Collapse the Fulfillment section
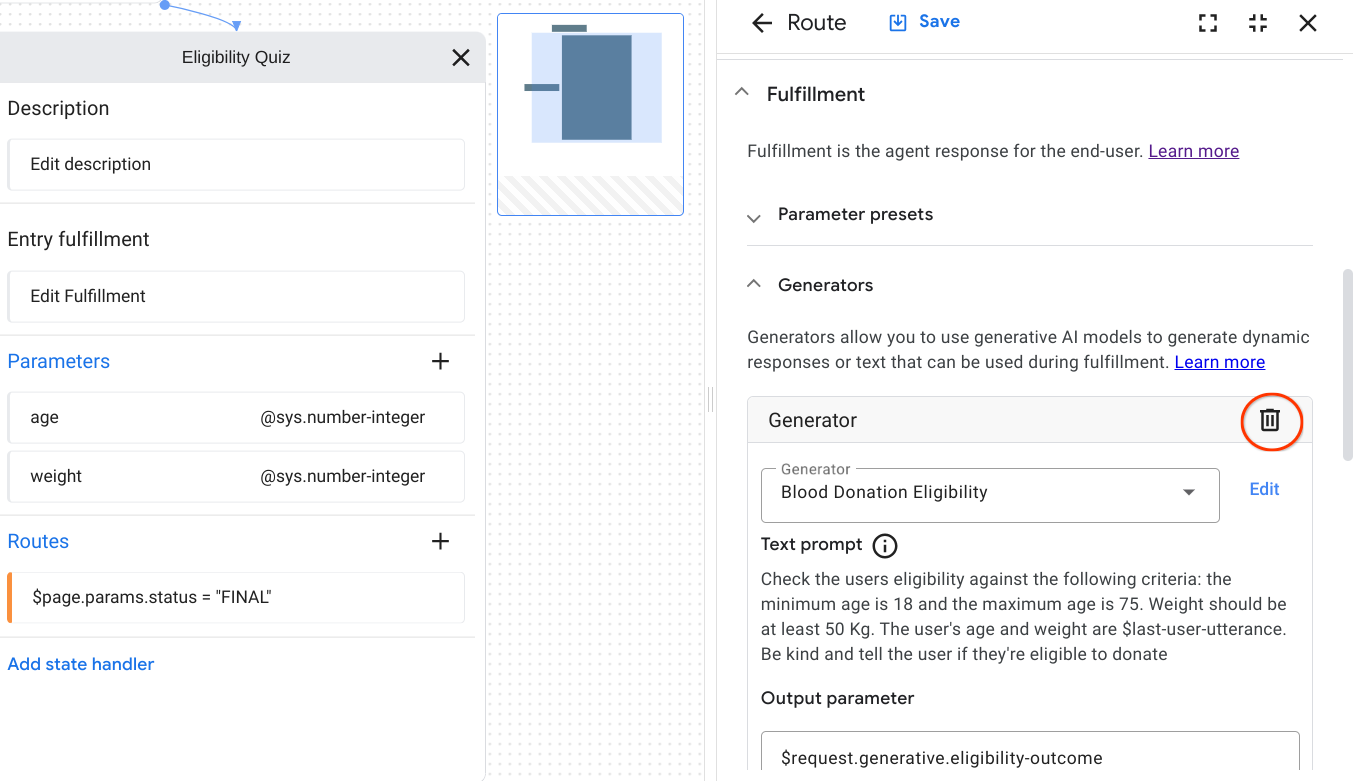The width and height of the screenshot is (1353, 782). pyautogui.click(x=742, y=93)
